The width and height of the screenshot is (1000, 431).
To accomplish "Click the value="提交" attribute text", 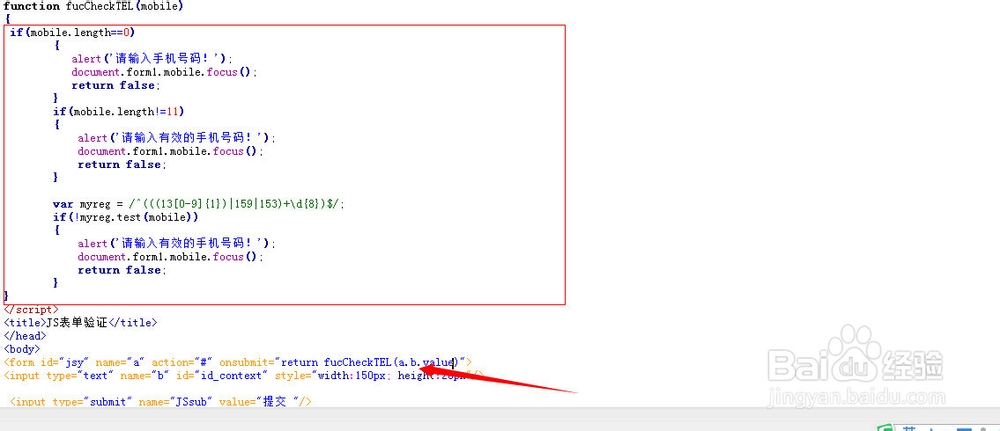I will pos(256,402).
